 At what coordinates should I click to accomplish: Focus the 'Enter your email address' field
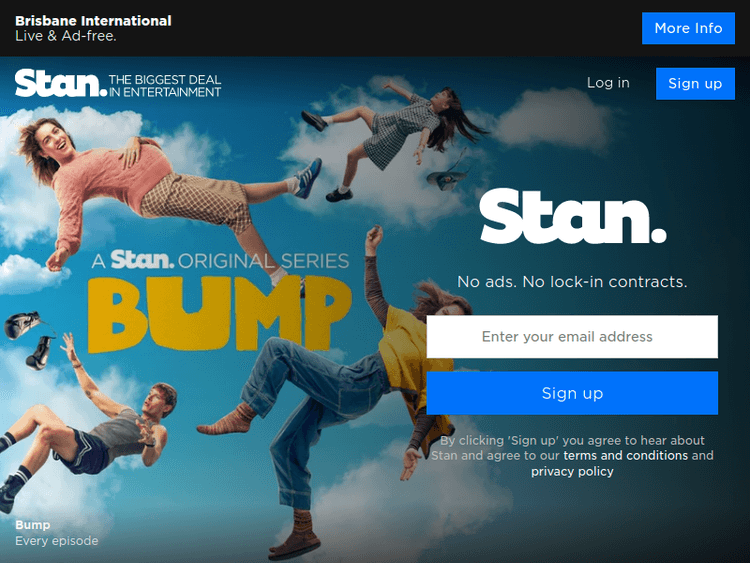pyautogui.click(x=572, y=337)
